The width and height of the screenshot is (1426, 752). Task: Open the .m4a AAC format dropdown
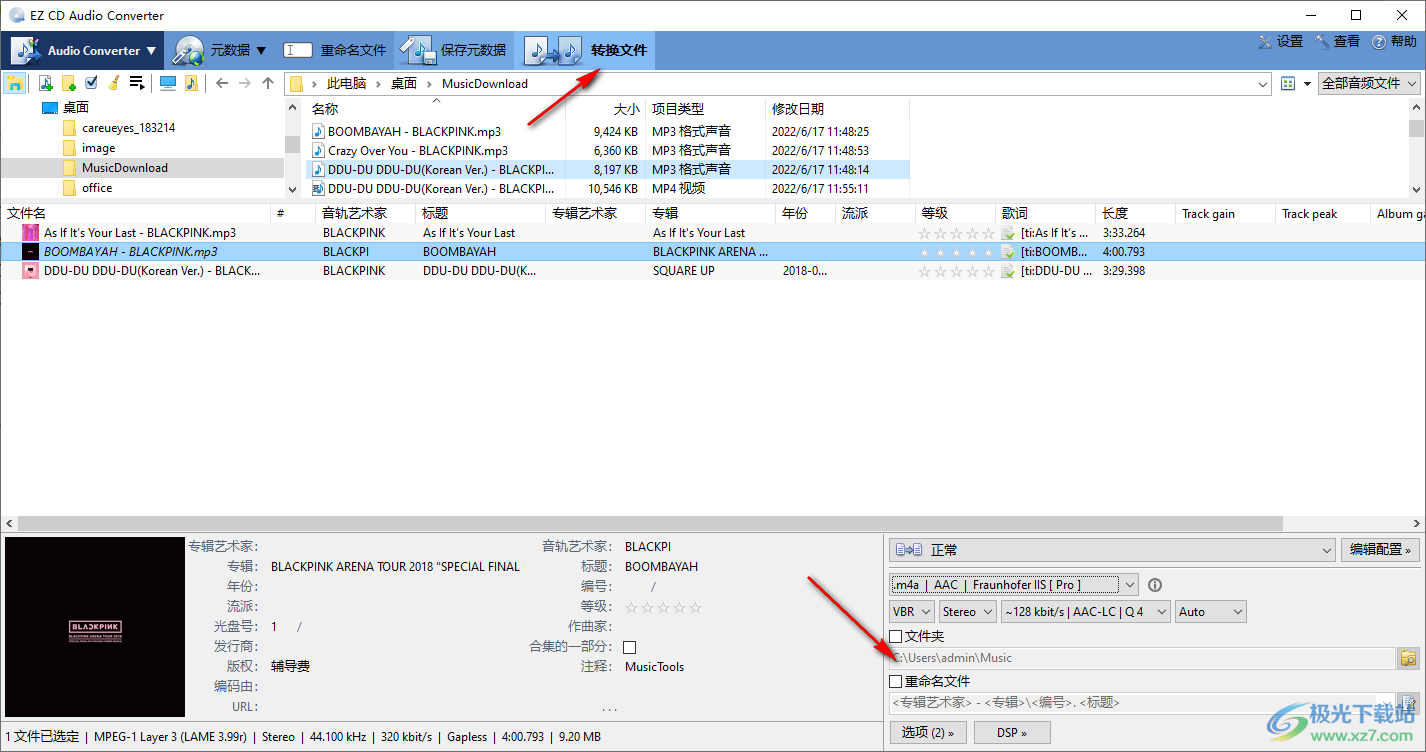(x=1014, y=585)
